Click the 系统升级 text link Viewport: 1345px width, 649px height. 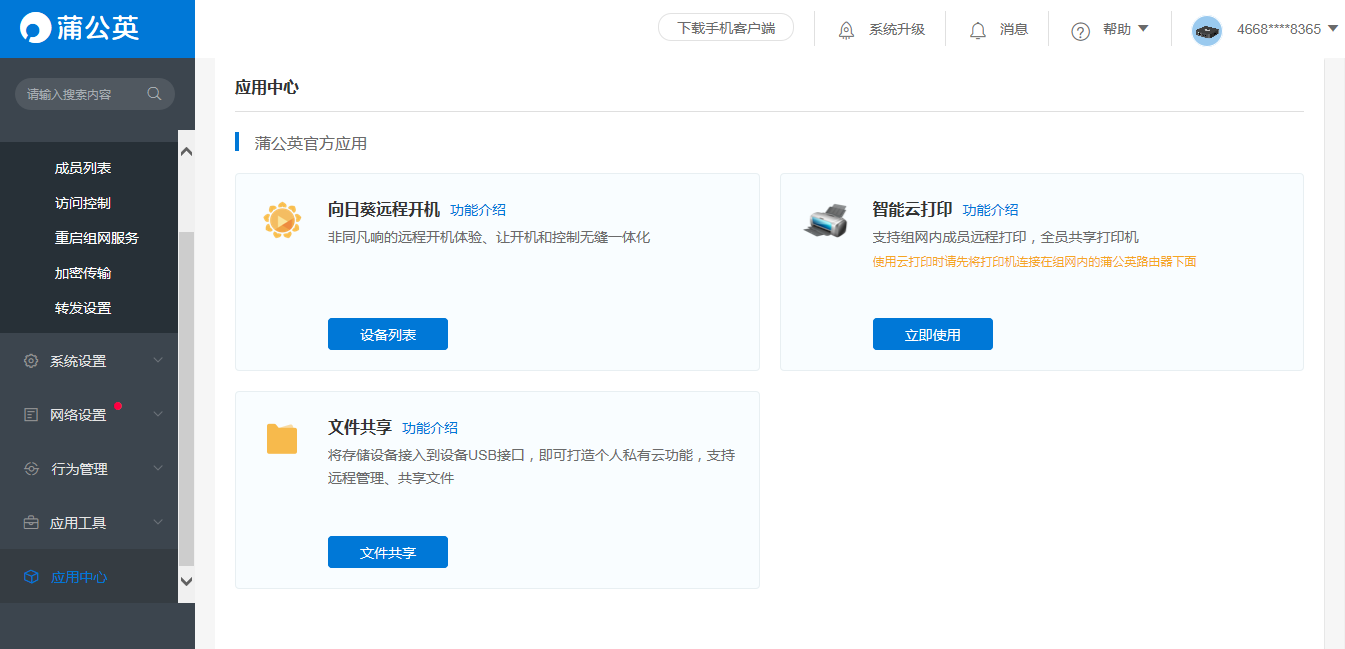897,30
